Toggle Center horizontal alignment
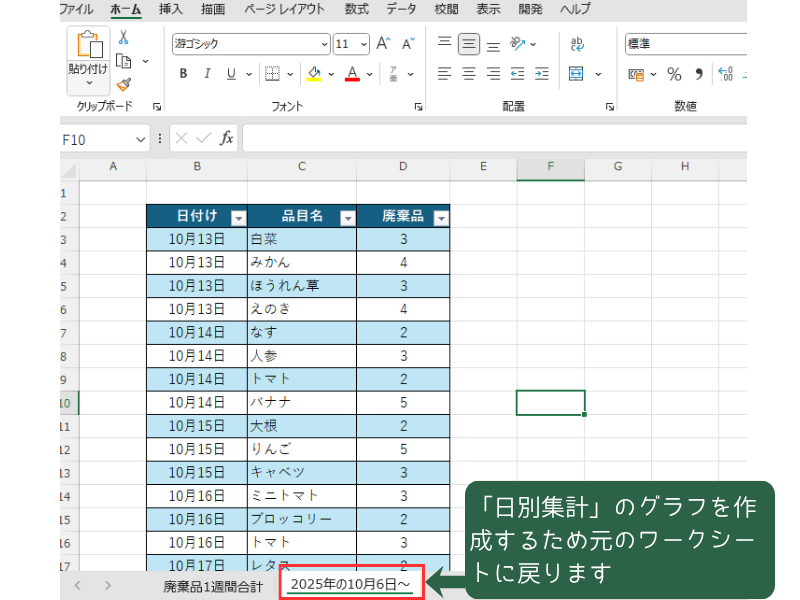Image resolution: width=800 pixels, height=600 pixels. tap(469, 74)
